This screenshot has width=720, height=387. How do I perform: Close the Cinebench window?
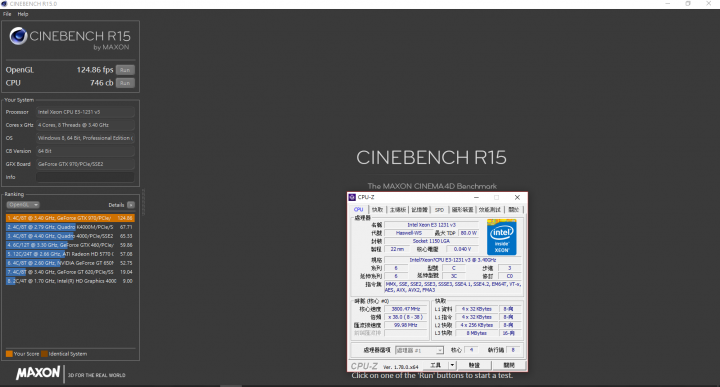(709, 4)
